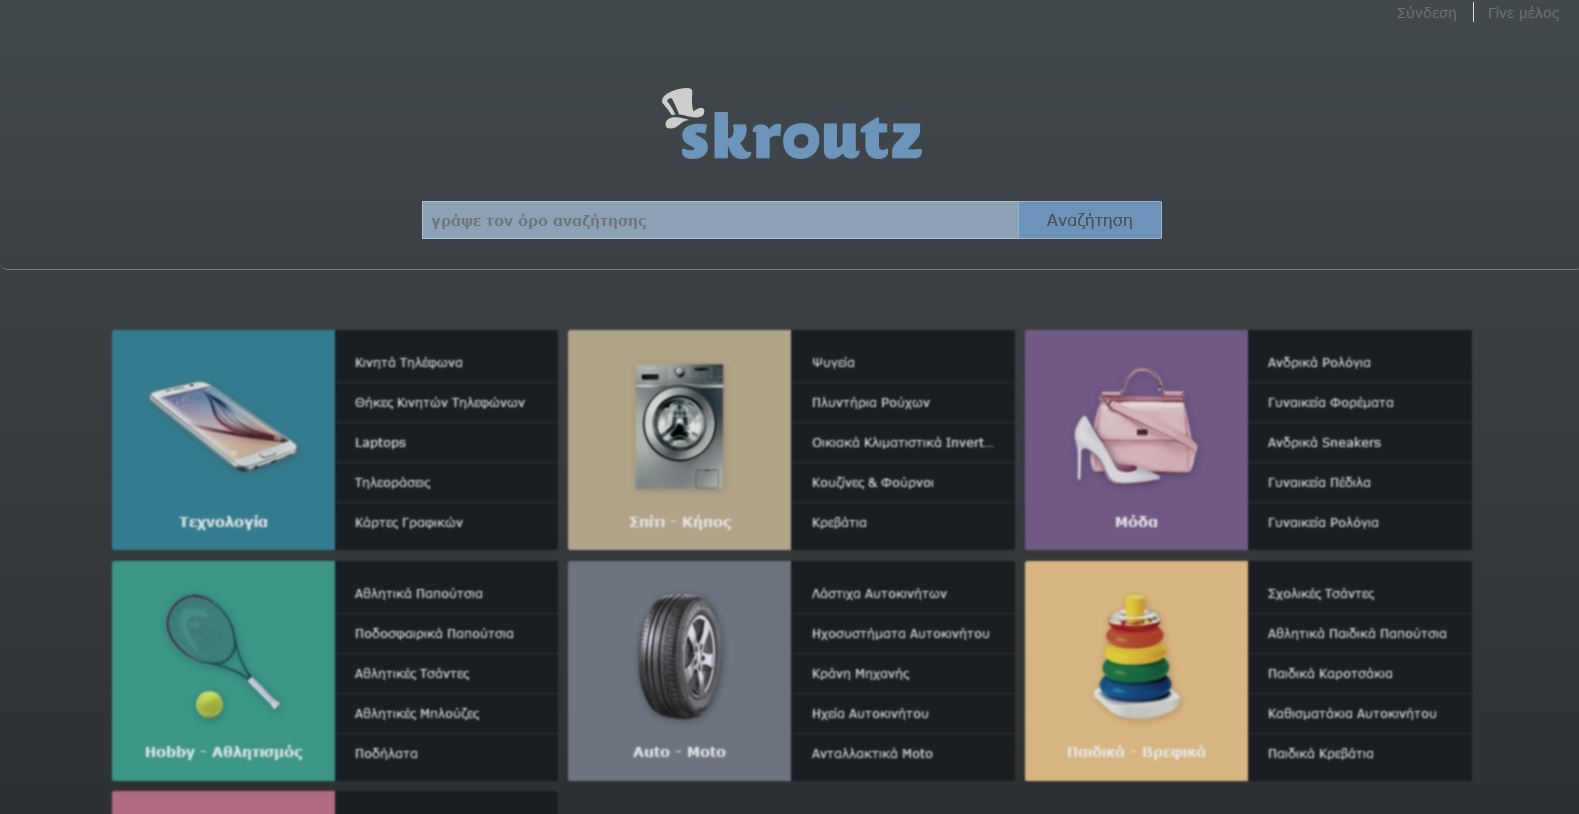The width and height of the screenshot is (1579, 814).
Task: Click the search term input field
Action: point(720,220)
